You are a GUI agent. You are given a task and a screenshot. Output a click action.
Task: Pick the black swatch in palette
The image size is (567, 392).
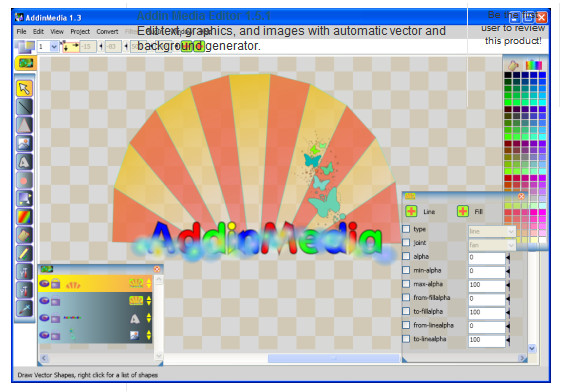coord(508,75)
